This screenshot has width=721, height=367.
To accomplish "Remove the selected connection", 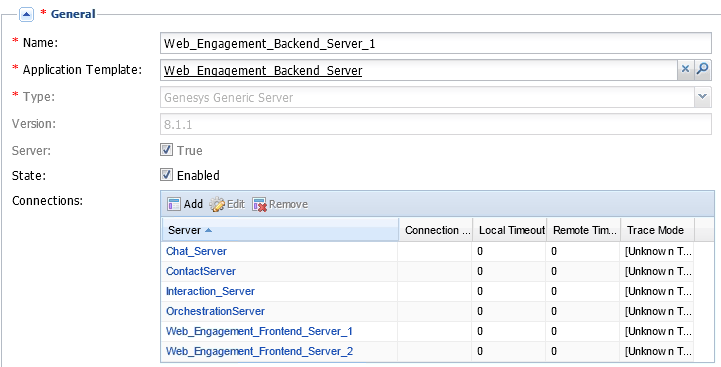I will [x=280, y=204].
